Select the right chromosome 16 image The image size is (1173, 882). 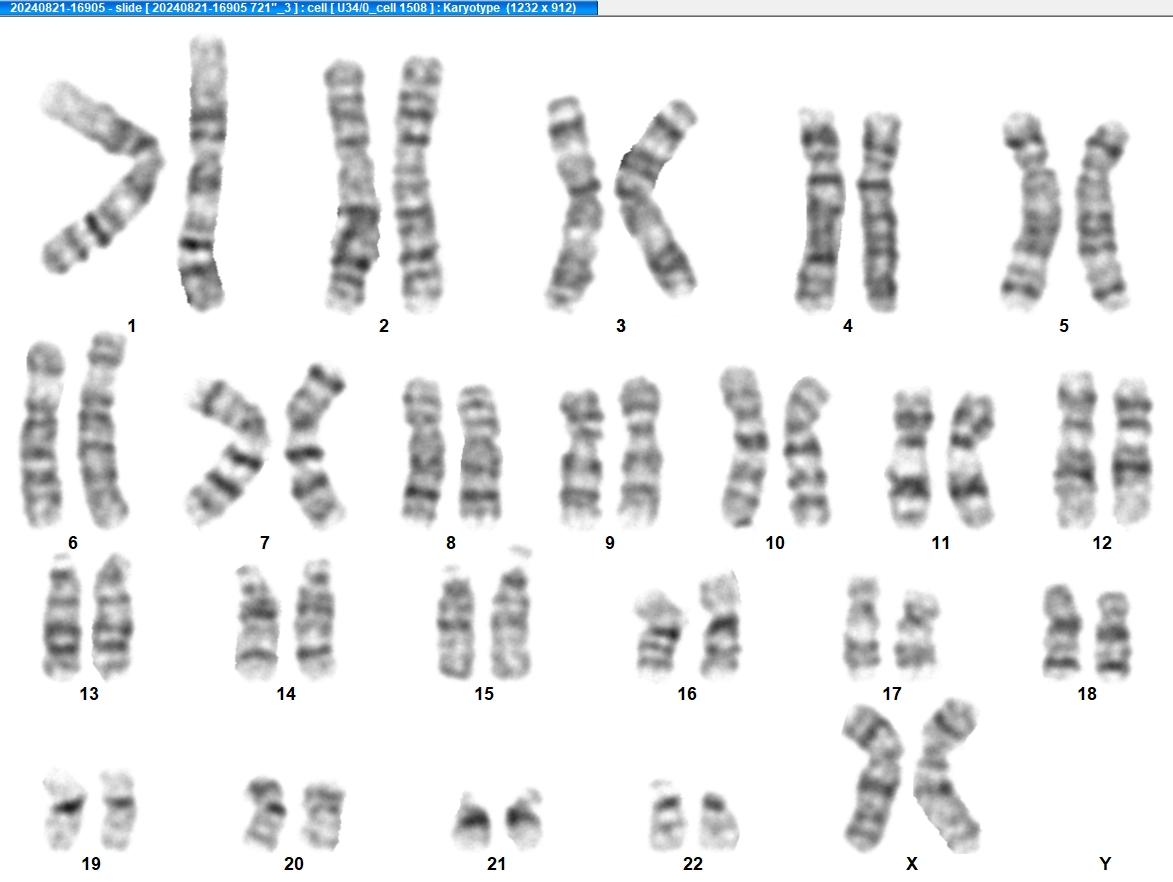(720, 624)
